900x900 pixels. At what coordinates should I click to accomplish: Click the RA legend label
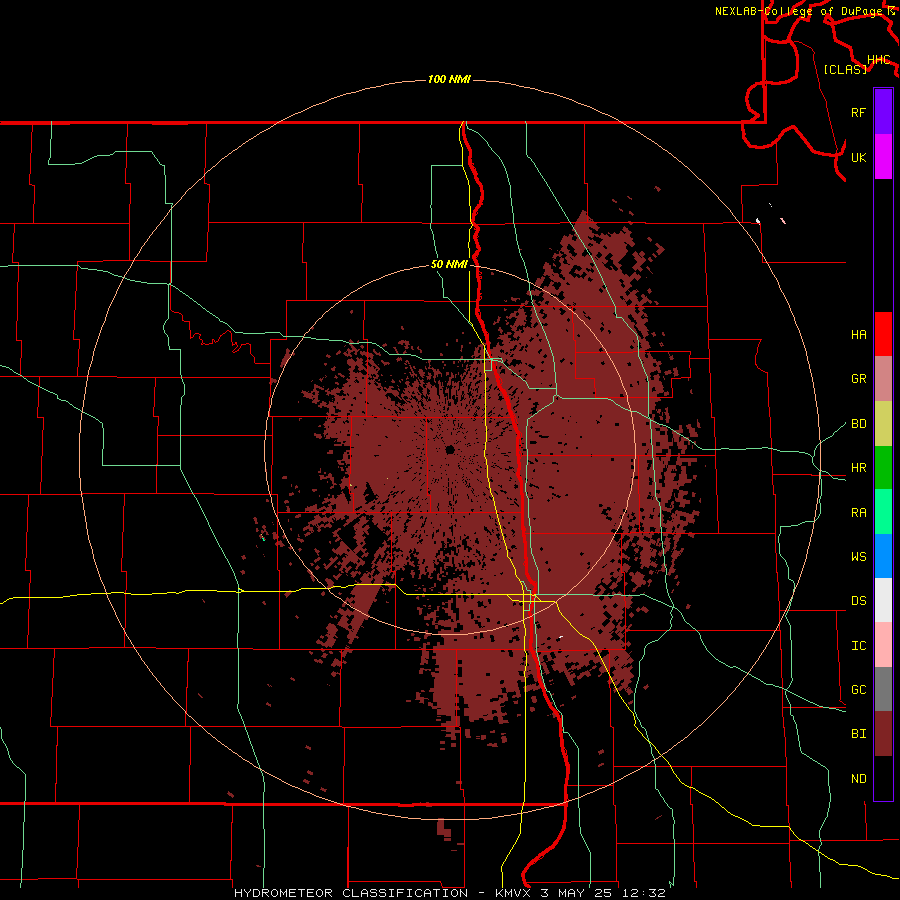pyautogui.click(x=858, y=513)
